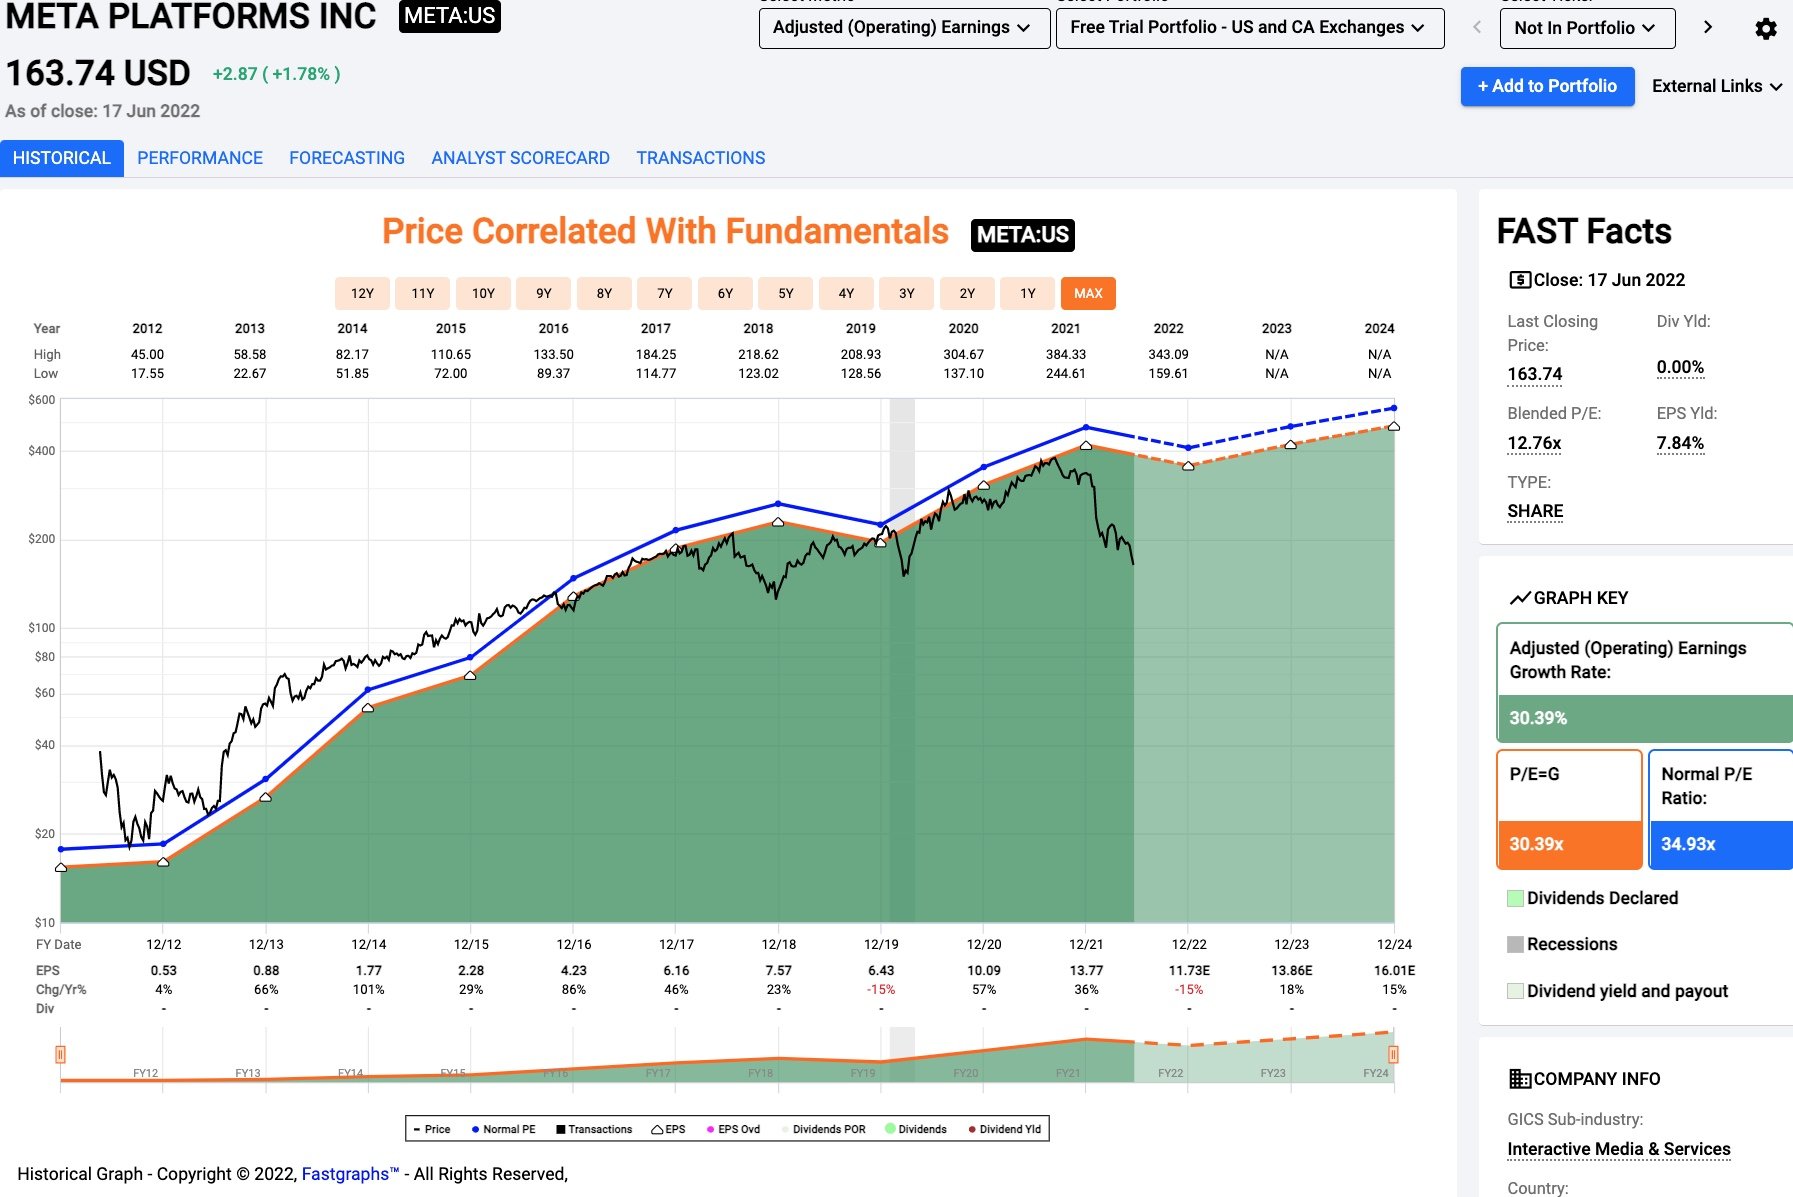Image resolution: width=1793 pixels, height=1197 pixels.
Task: Click the green 30.39% growth rate swatch
Action: click(x=1645, y=718)
